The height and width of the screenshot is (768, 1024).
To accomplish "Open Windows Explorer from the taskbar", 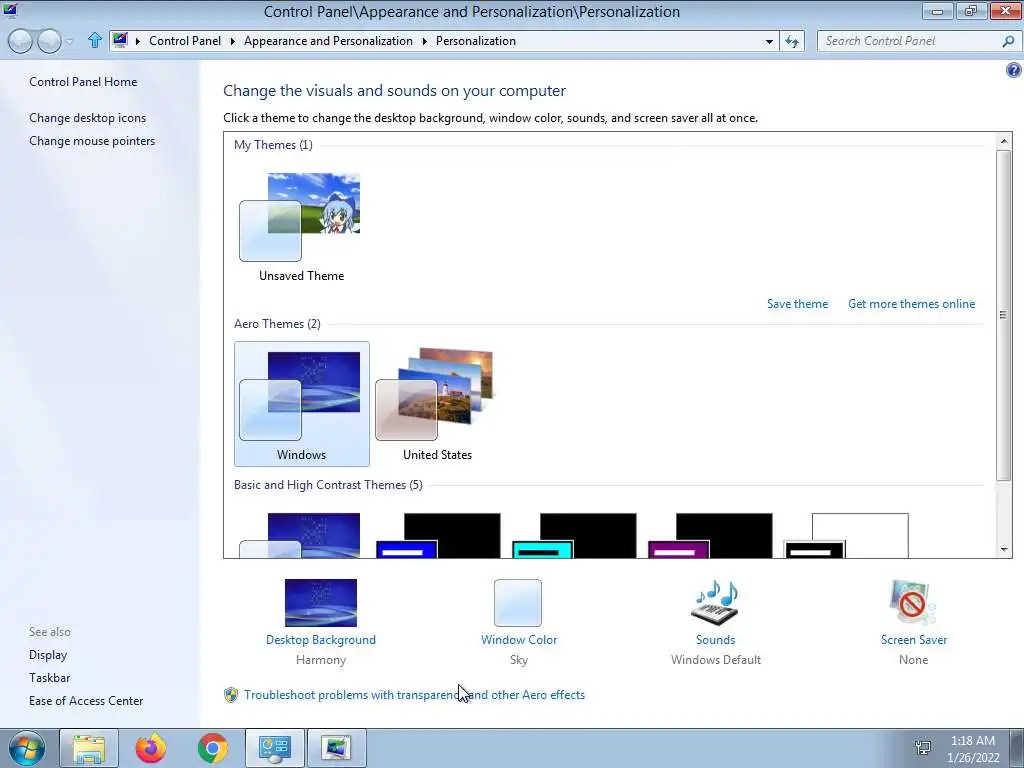I will (89, 748).
